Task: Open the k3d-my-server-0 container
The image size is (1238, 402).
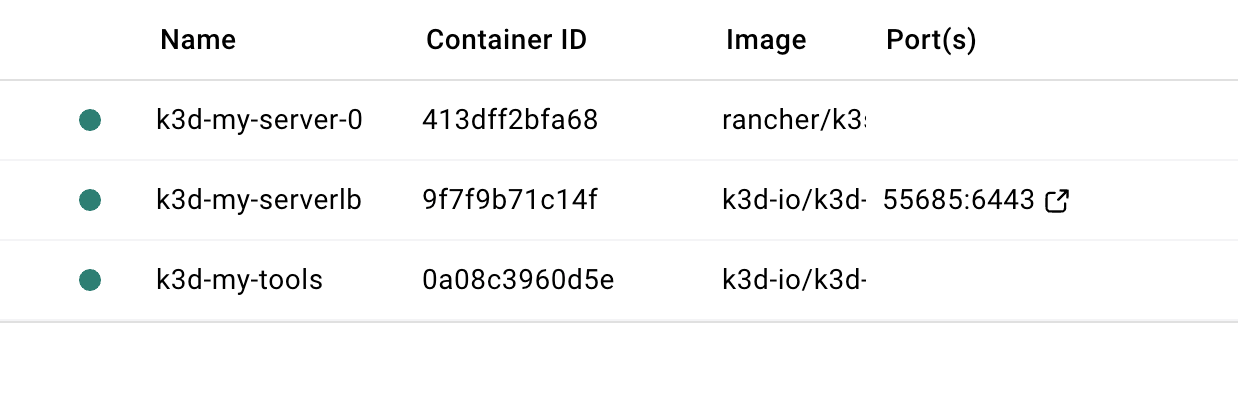Action: pyautogui.click(x=259, y=121)
